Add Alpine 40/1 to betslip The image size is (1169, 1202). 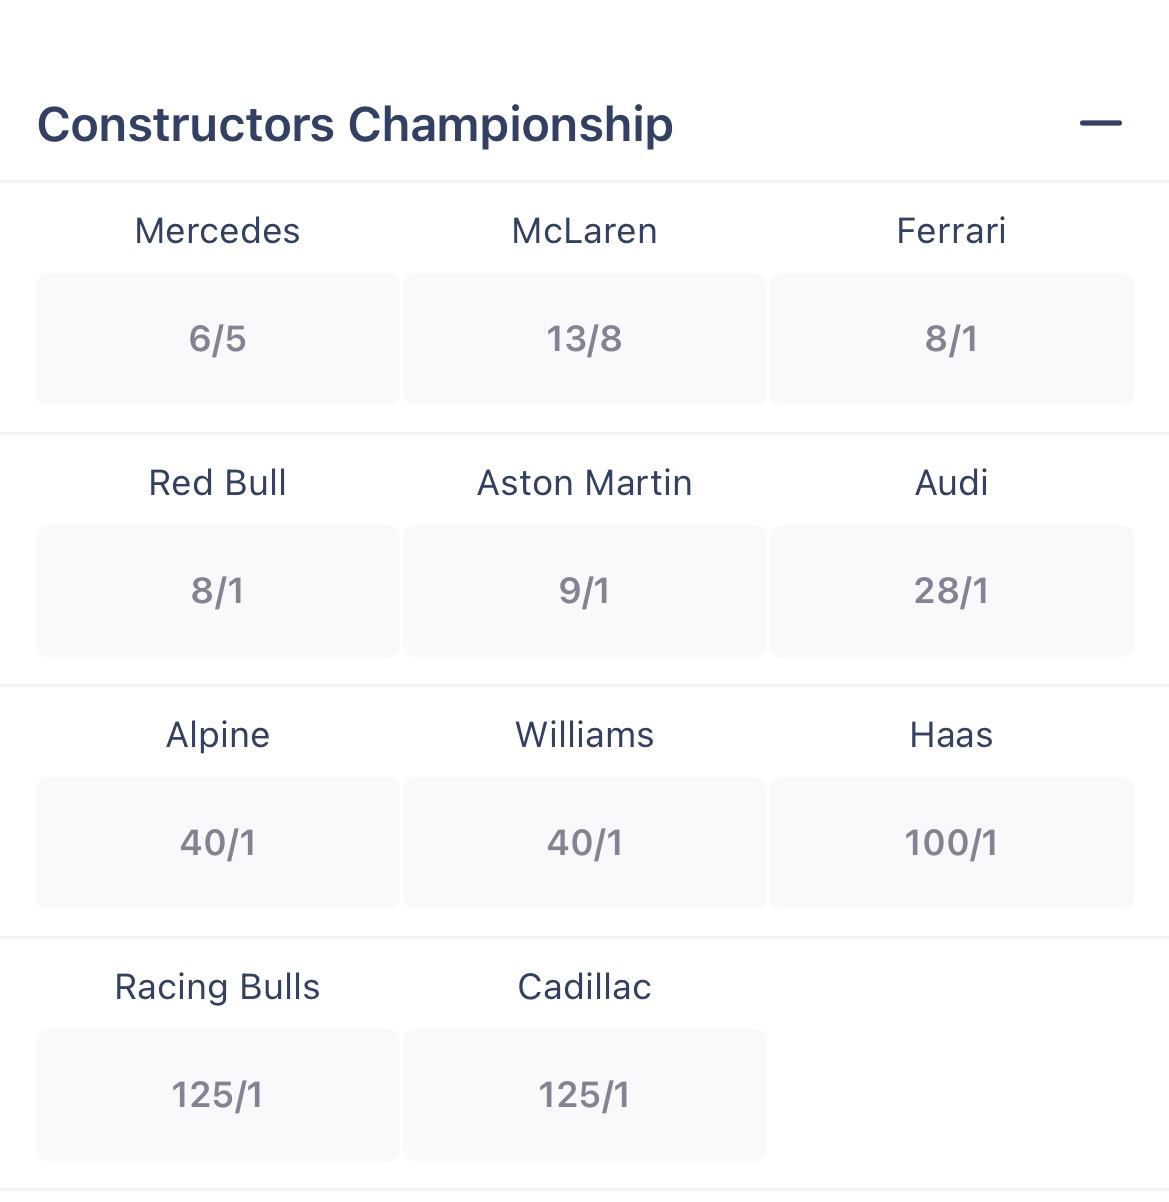coord(218,843)
